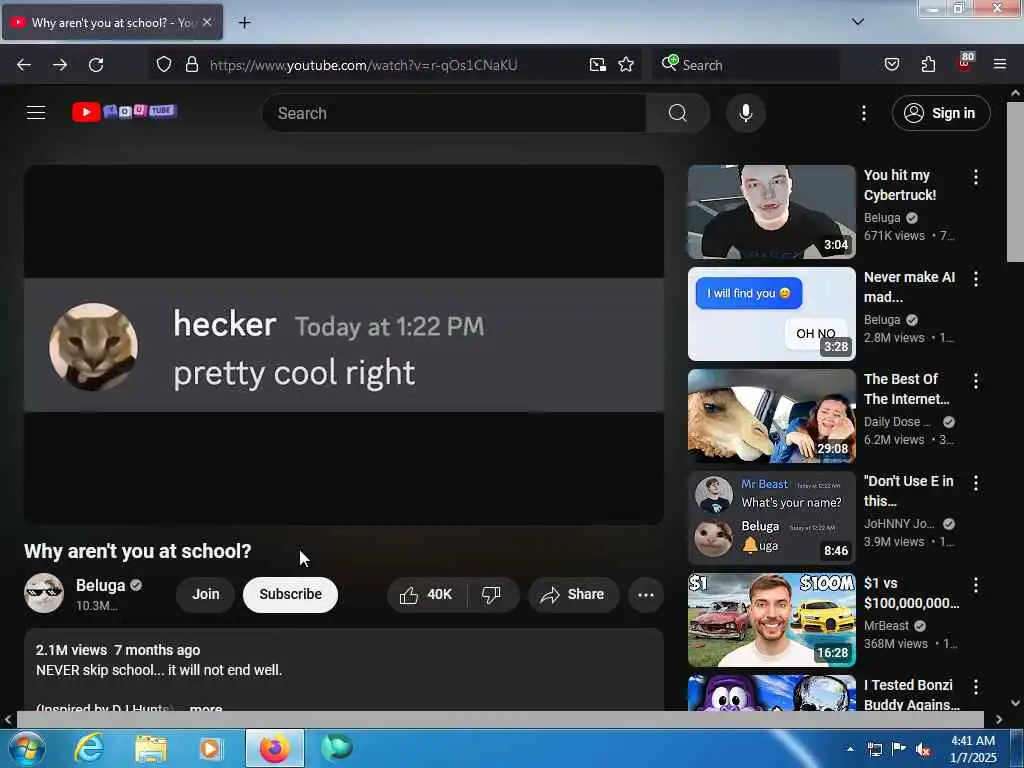Join Beluga channel membership
Viewport: 1024px width, 768px height.
tap(206, 594)
